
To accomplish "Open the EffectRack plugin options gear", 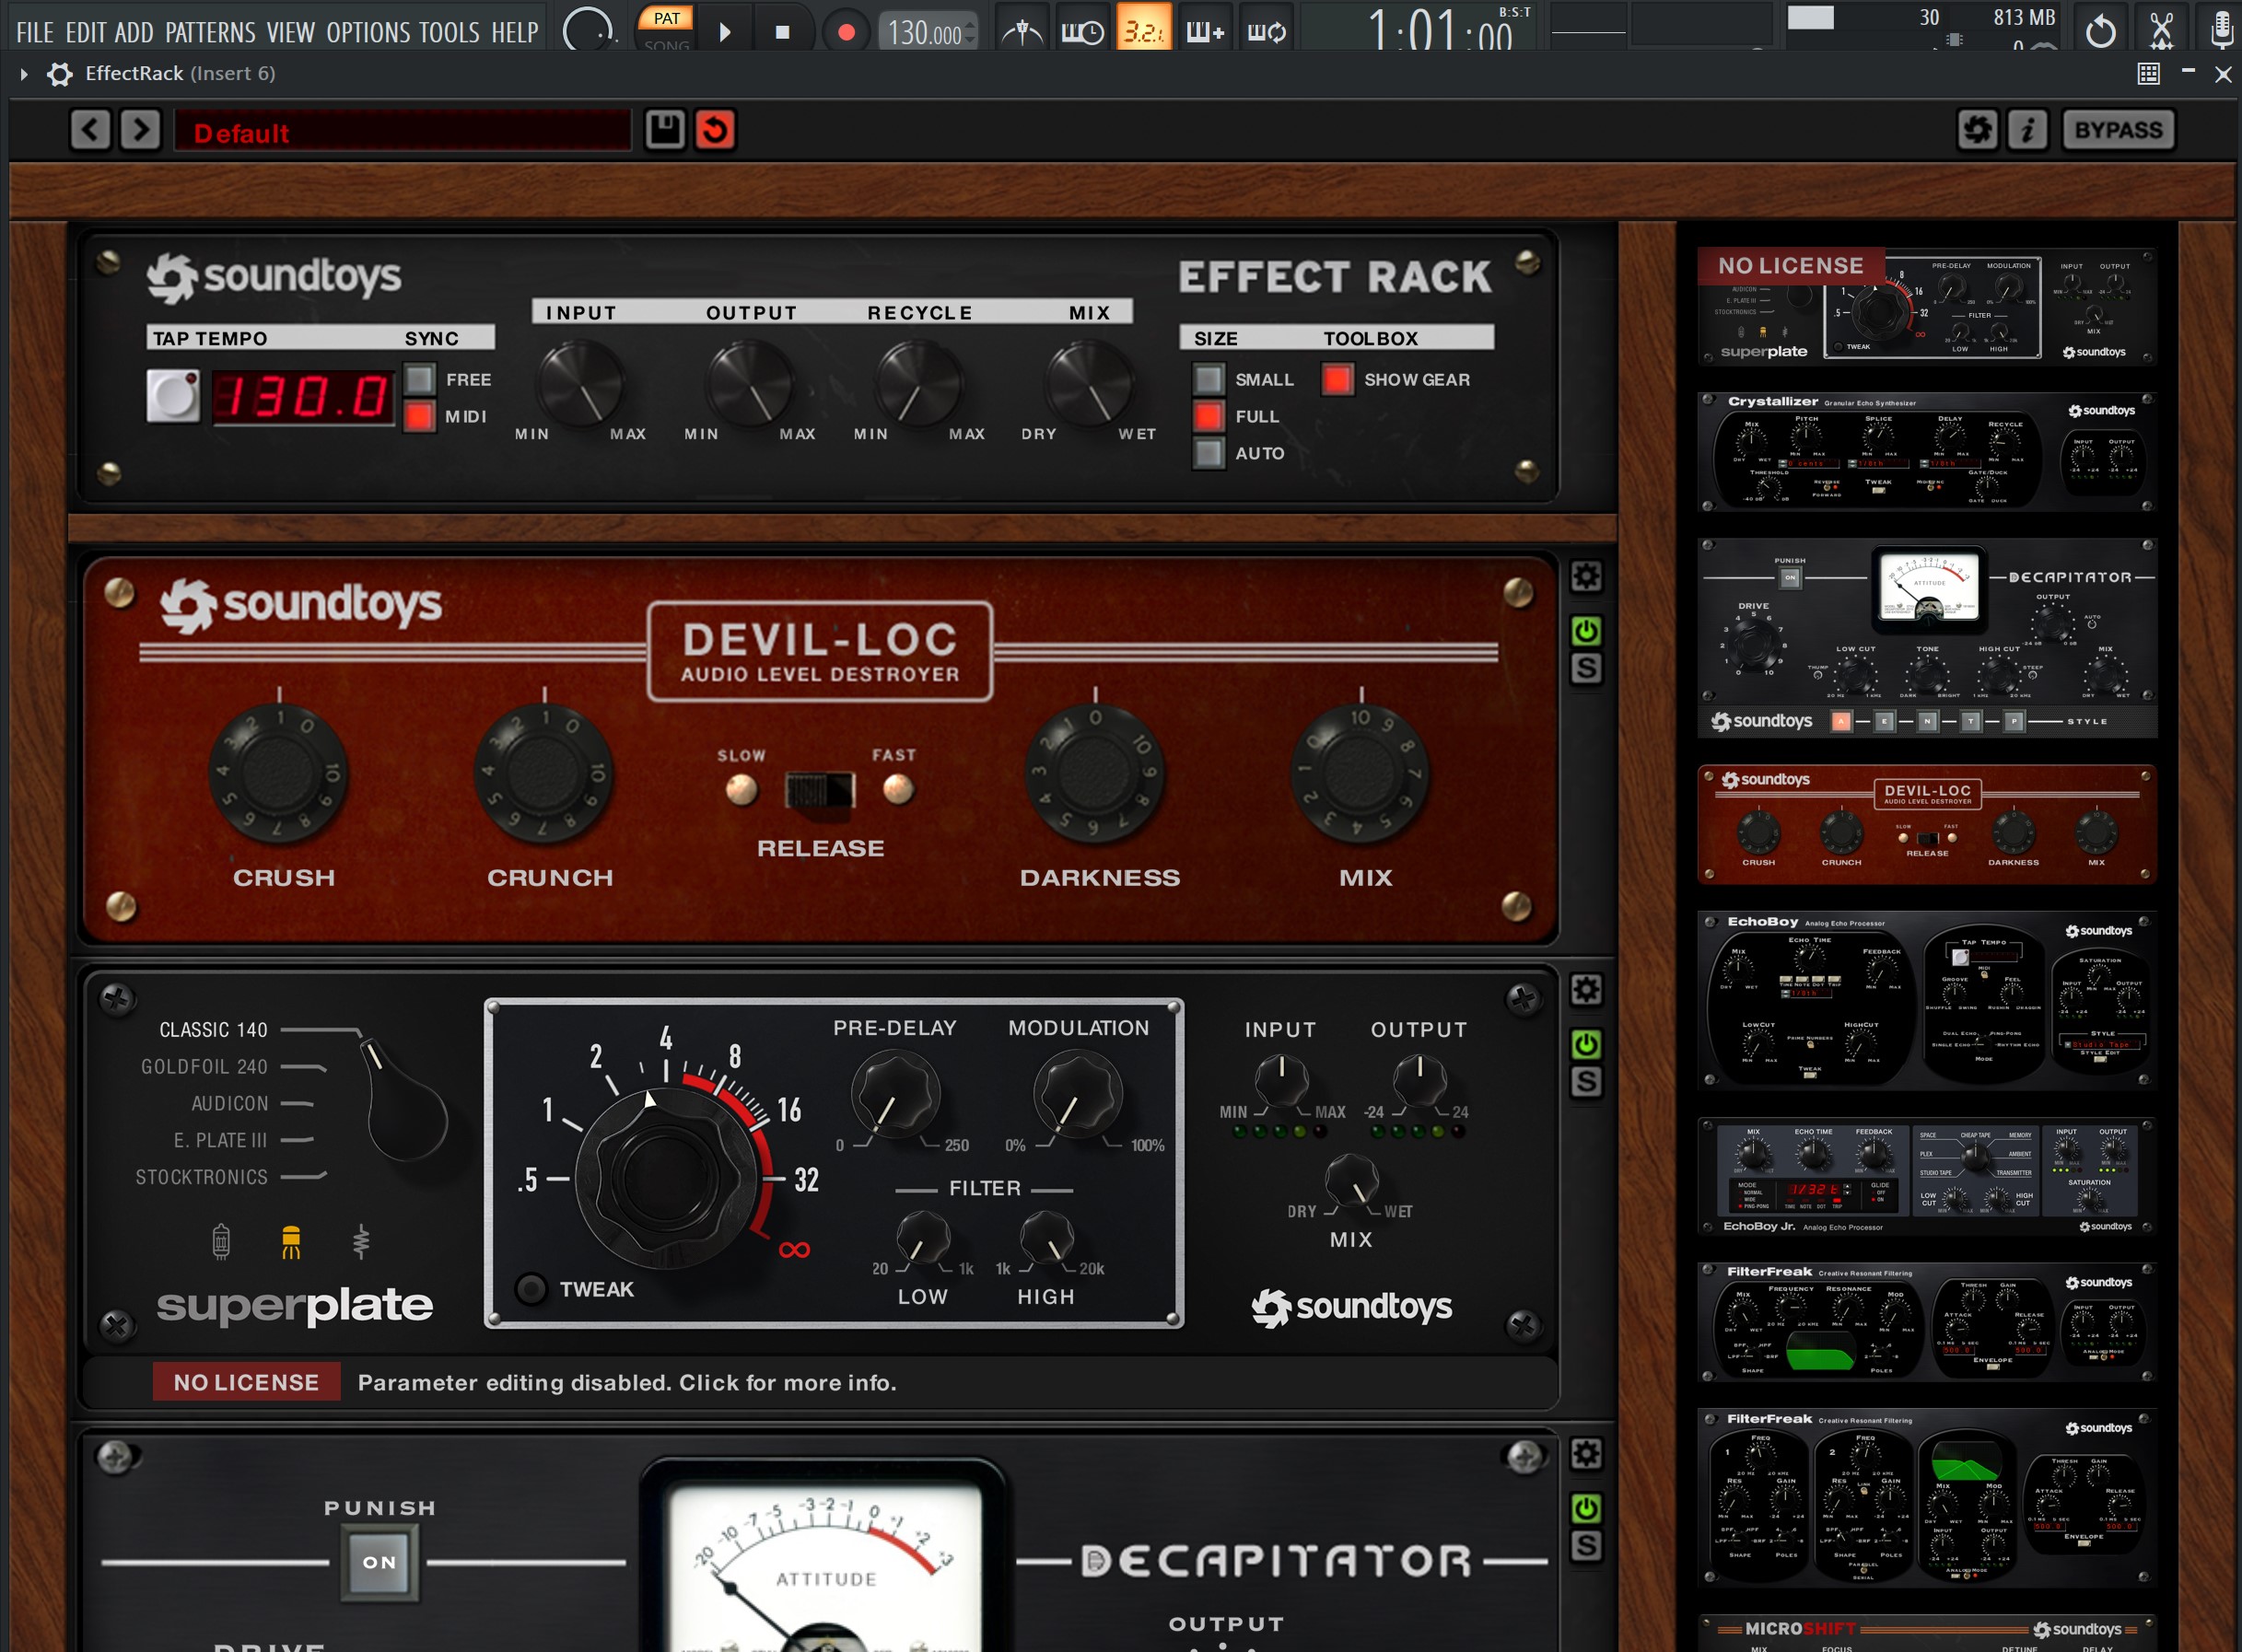I will 60,74.
